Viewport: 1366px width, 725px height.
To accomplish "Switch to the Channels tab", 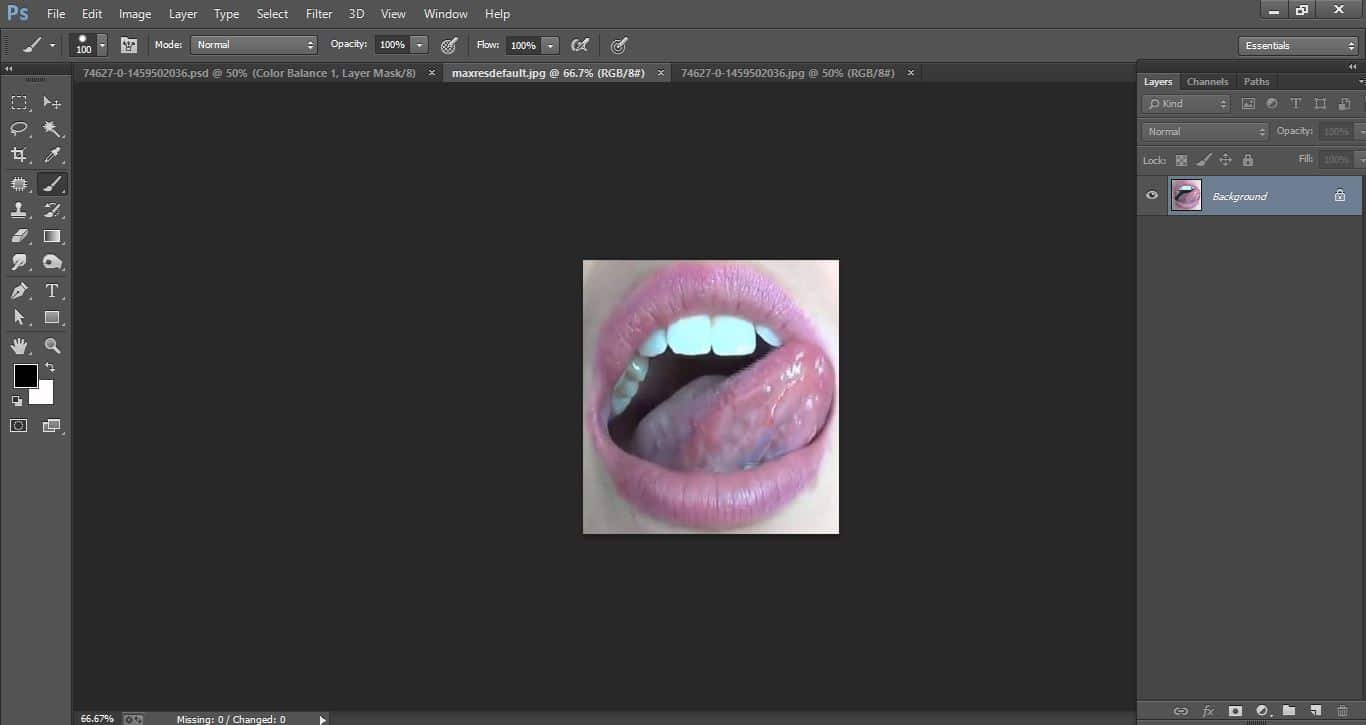I will pyautogui.click(x=1207, y=81).
